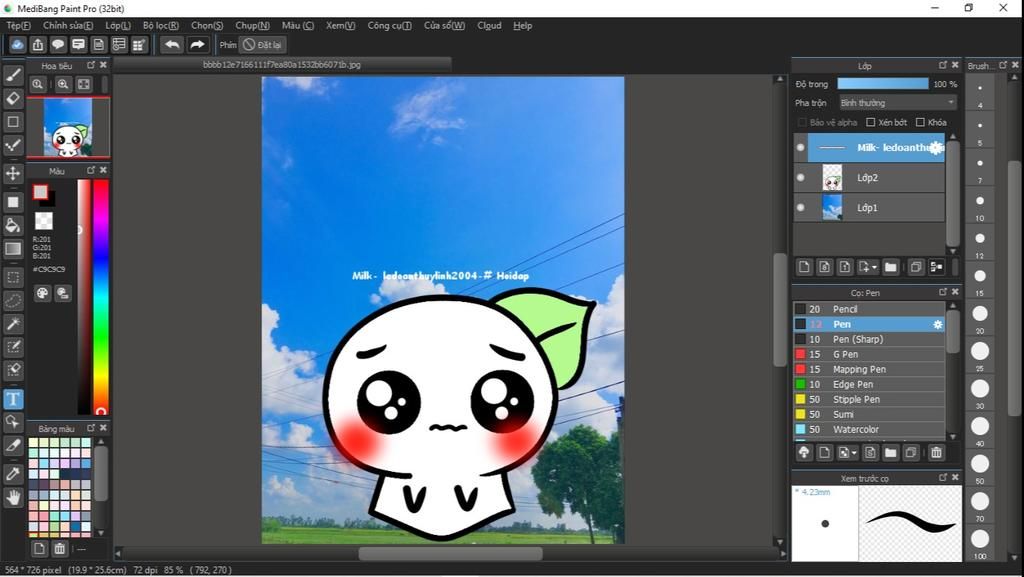The height and width of the screenshot is (577, 1024).
Task: Switch to the bbbb12e7166111f7ea80a1532bb6071b.jpg tab
Action: tap(281, 65)
